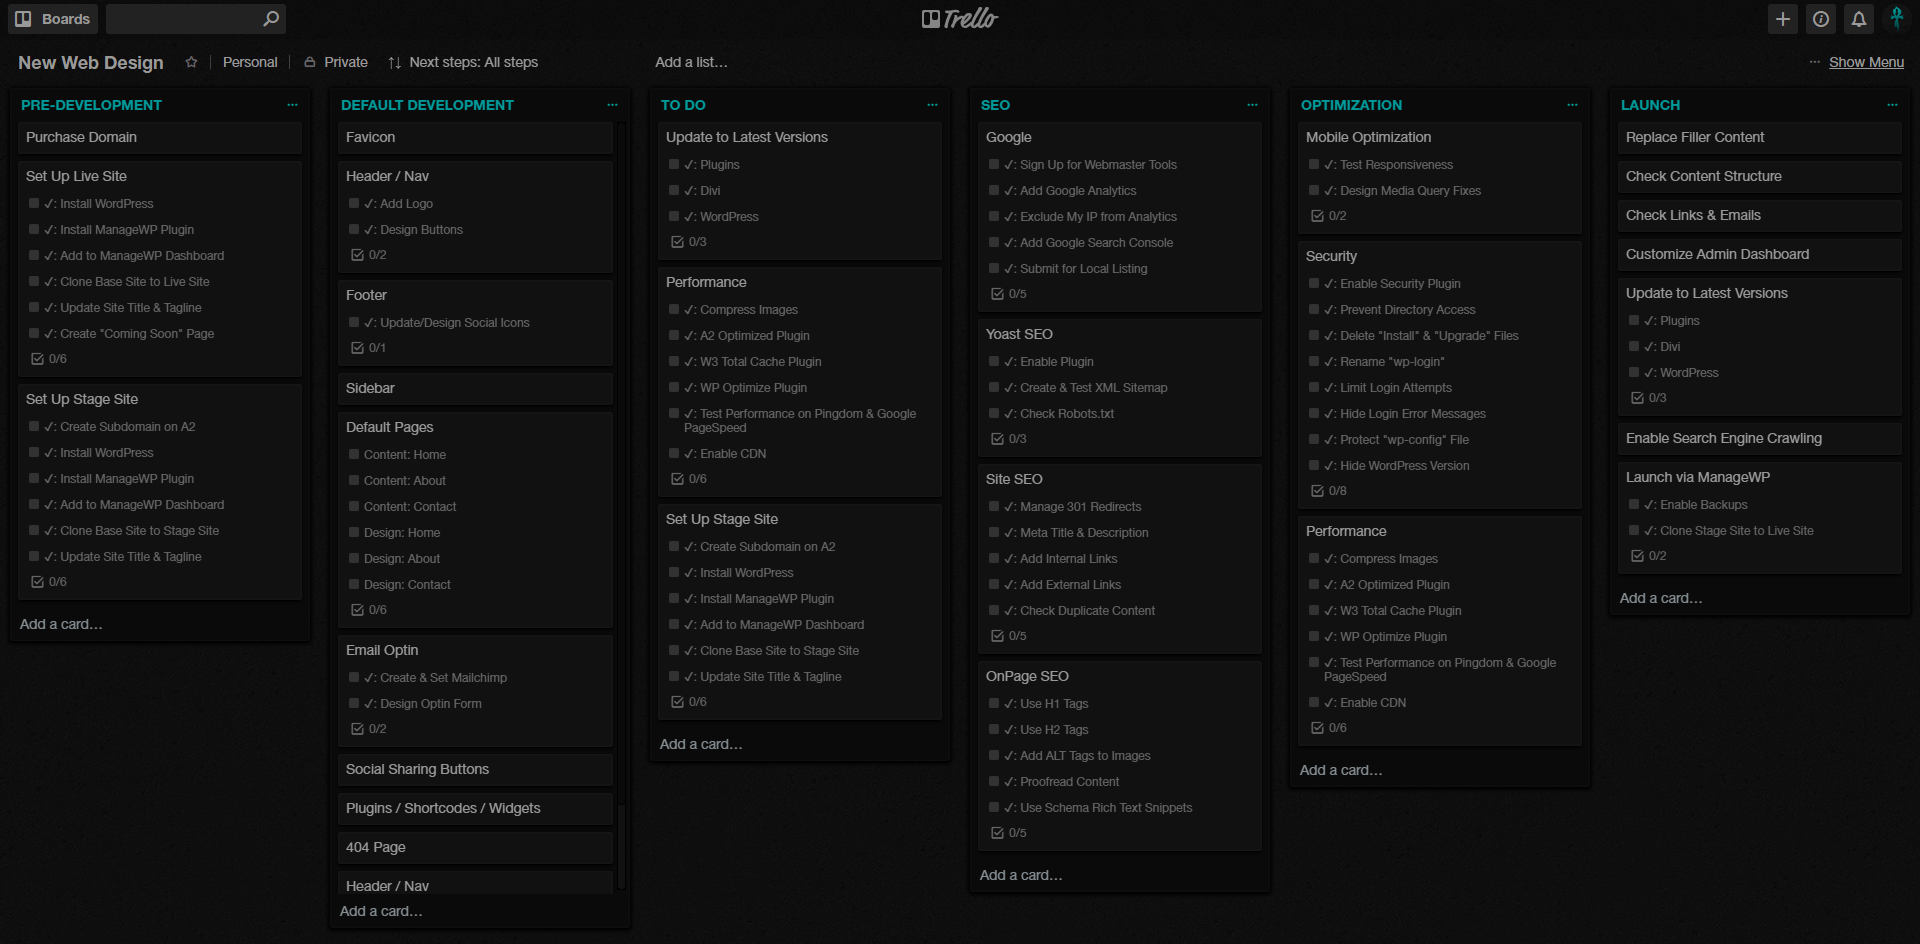Open the 404 Page card
This screenshot has width=1920, height=944.
(475, 847)
